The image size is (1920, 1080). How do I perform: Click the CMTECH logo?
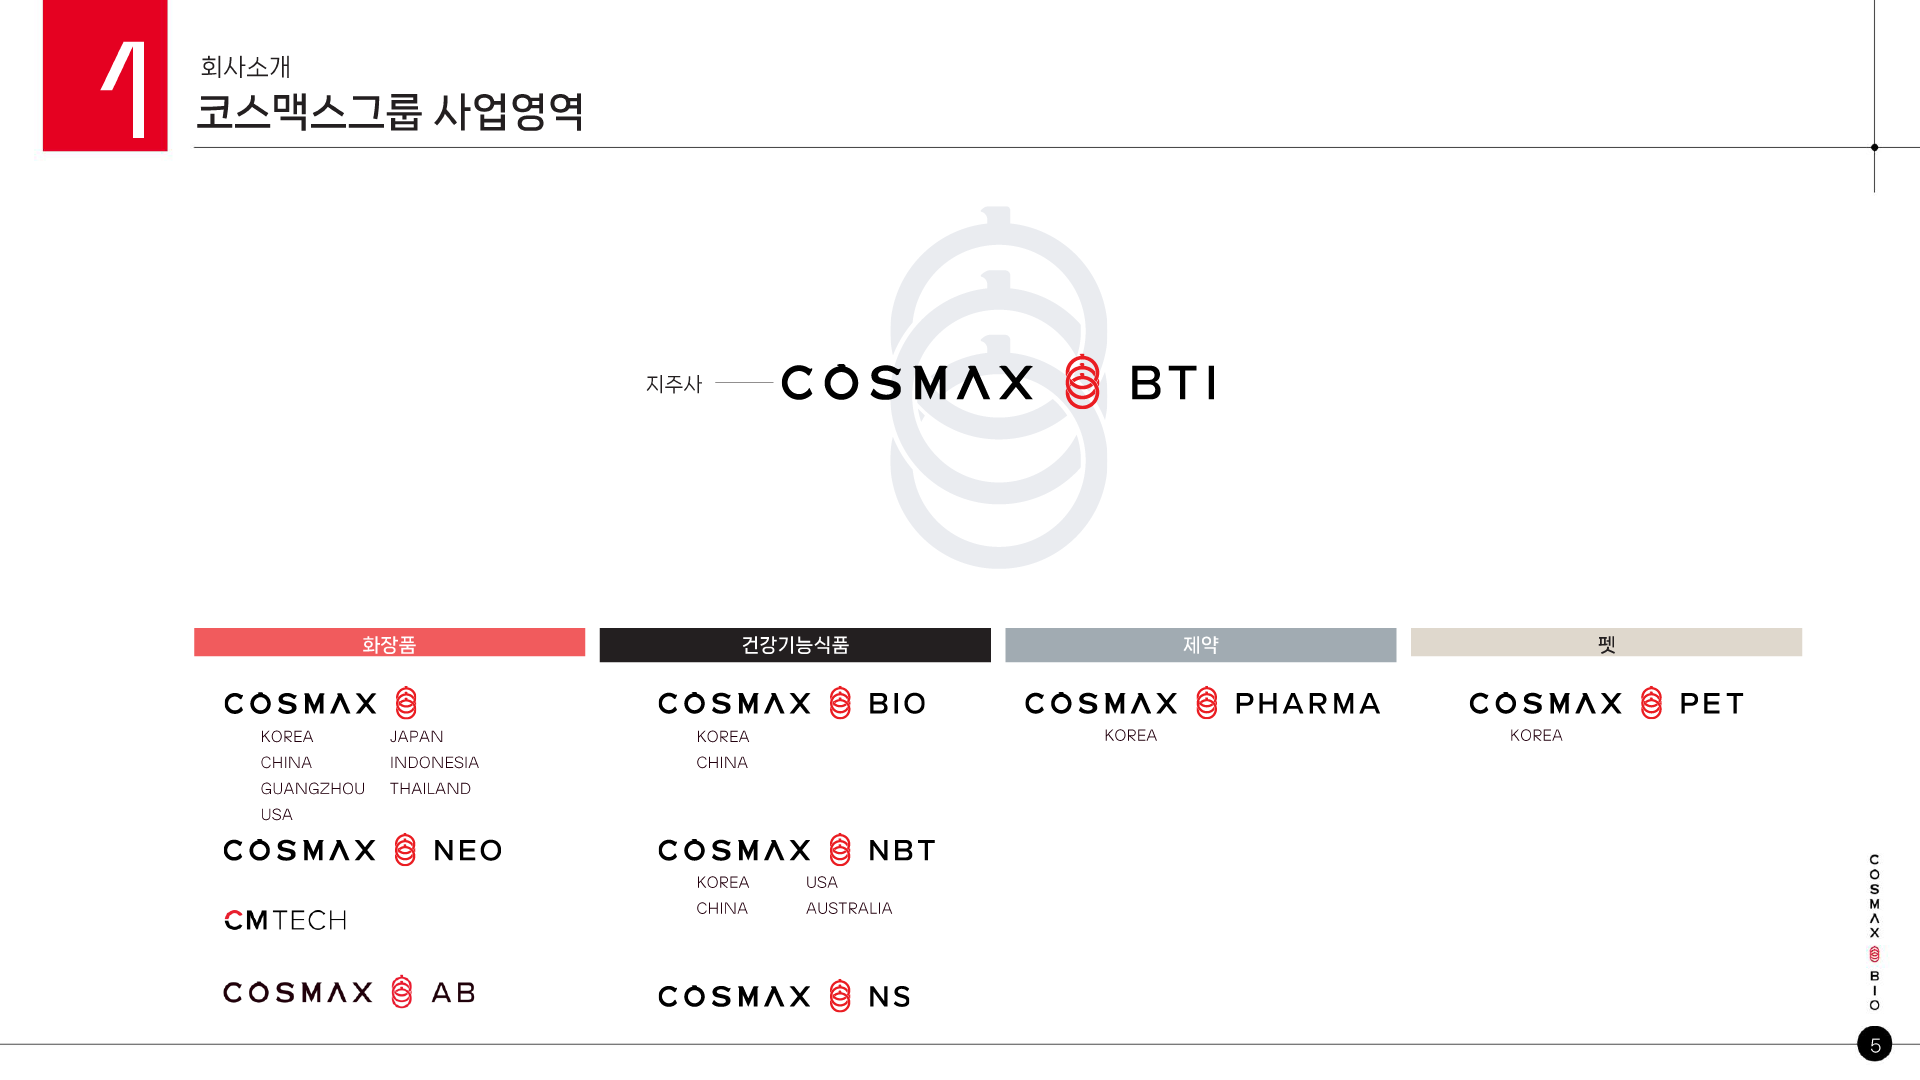click(286, 920)
